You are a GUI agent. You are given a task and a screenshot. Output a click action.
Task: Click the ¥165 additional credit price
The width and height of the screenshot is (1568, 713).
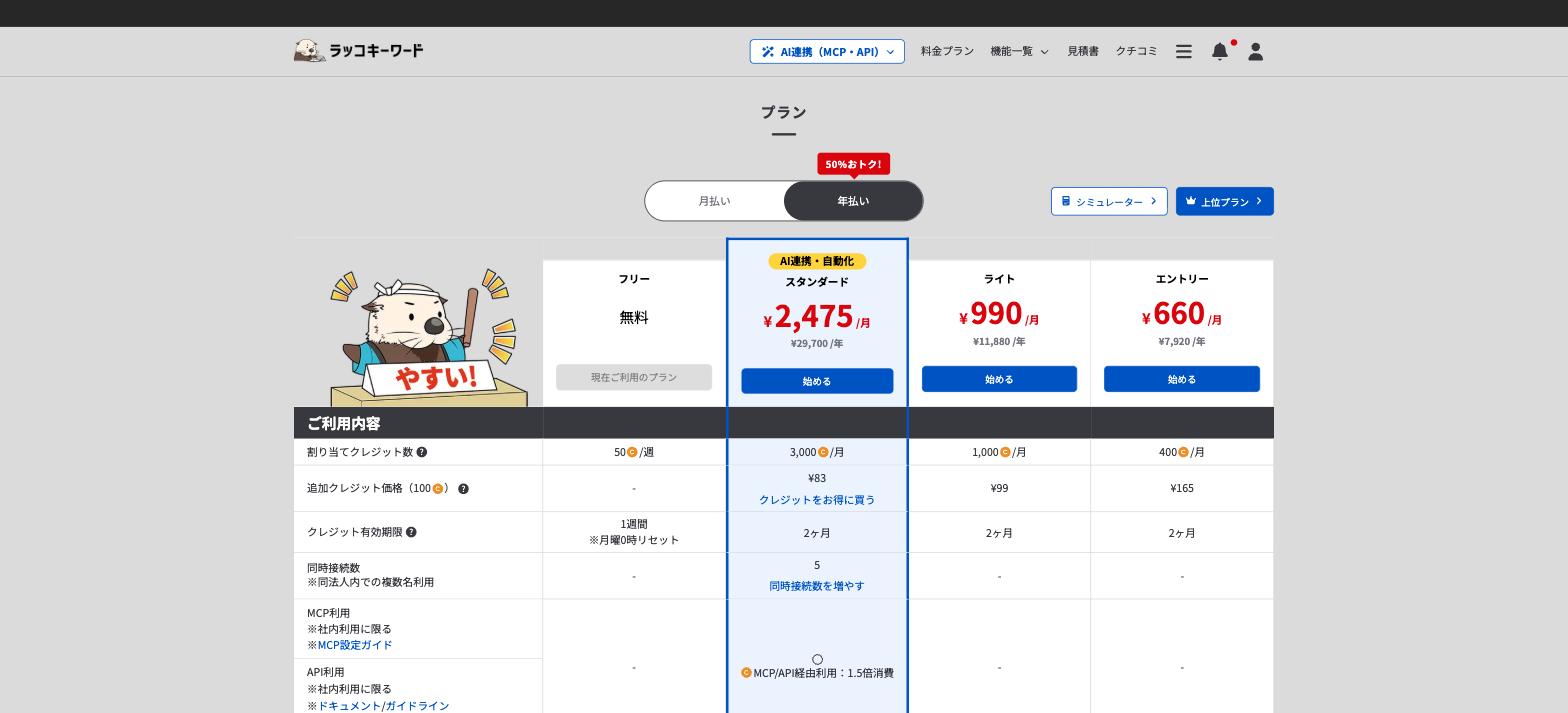[x=1182, y=488]
